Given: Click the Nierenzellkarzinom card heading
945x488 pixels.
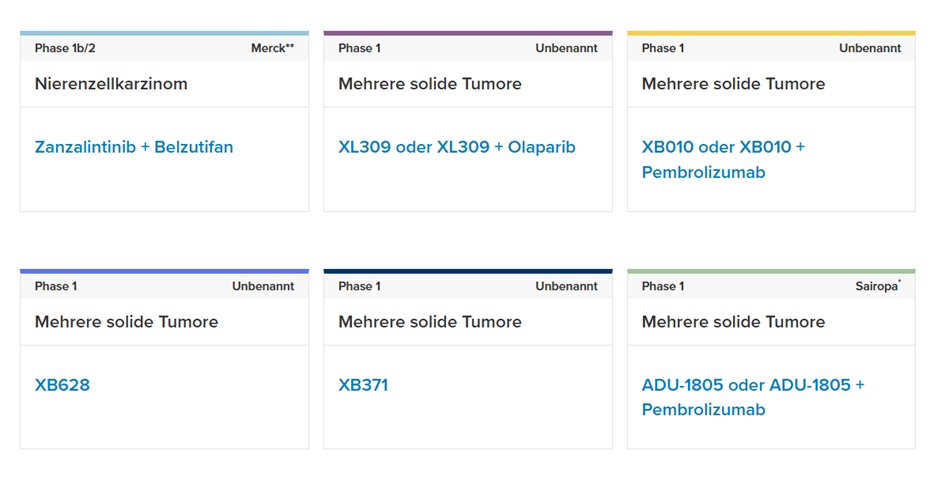Looking at the screenshot, I should (111, 84).
